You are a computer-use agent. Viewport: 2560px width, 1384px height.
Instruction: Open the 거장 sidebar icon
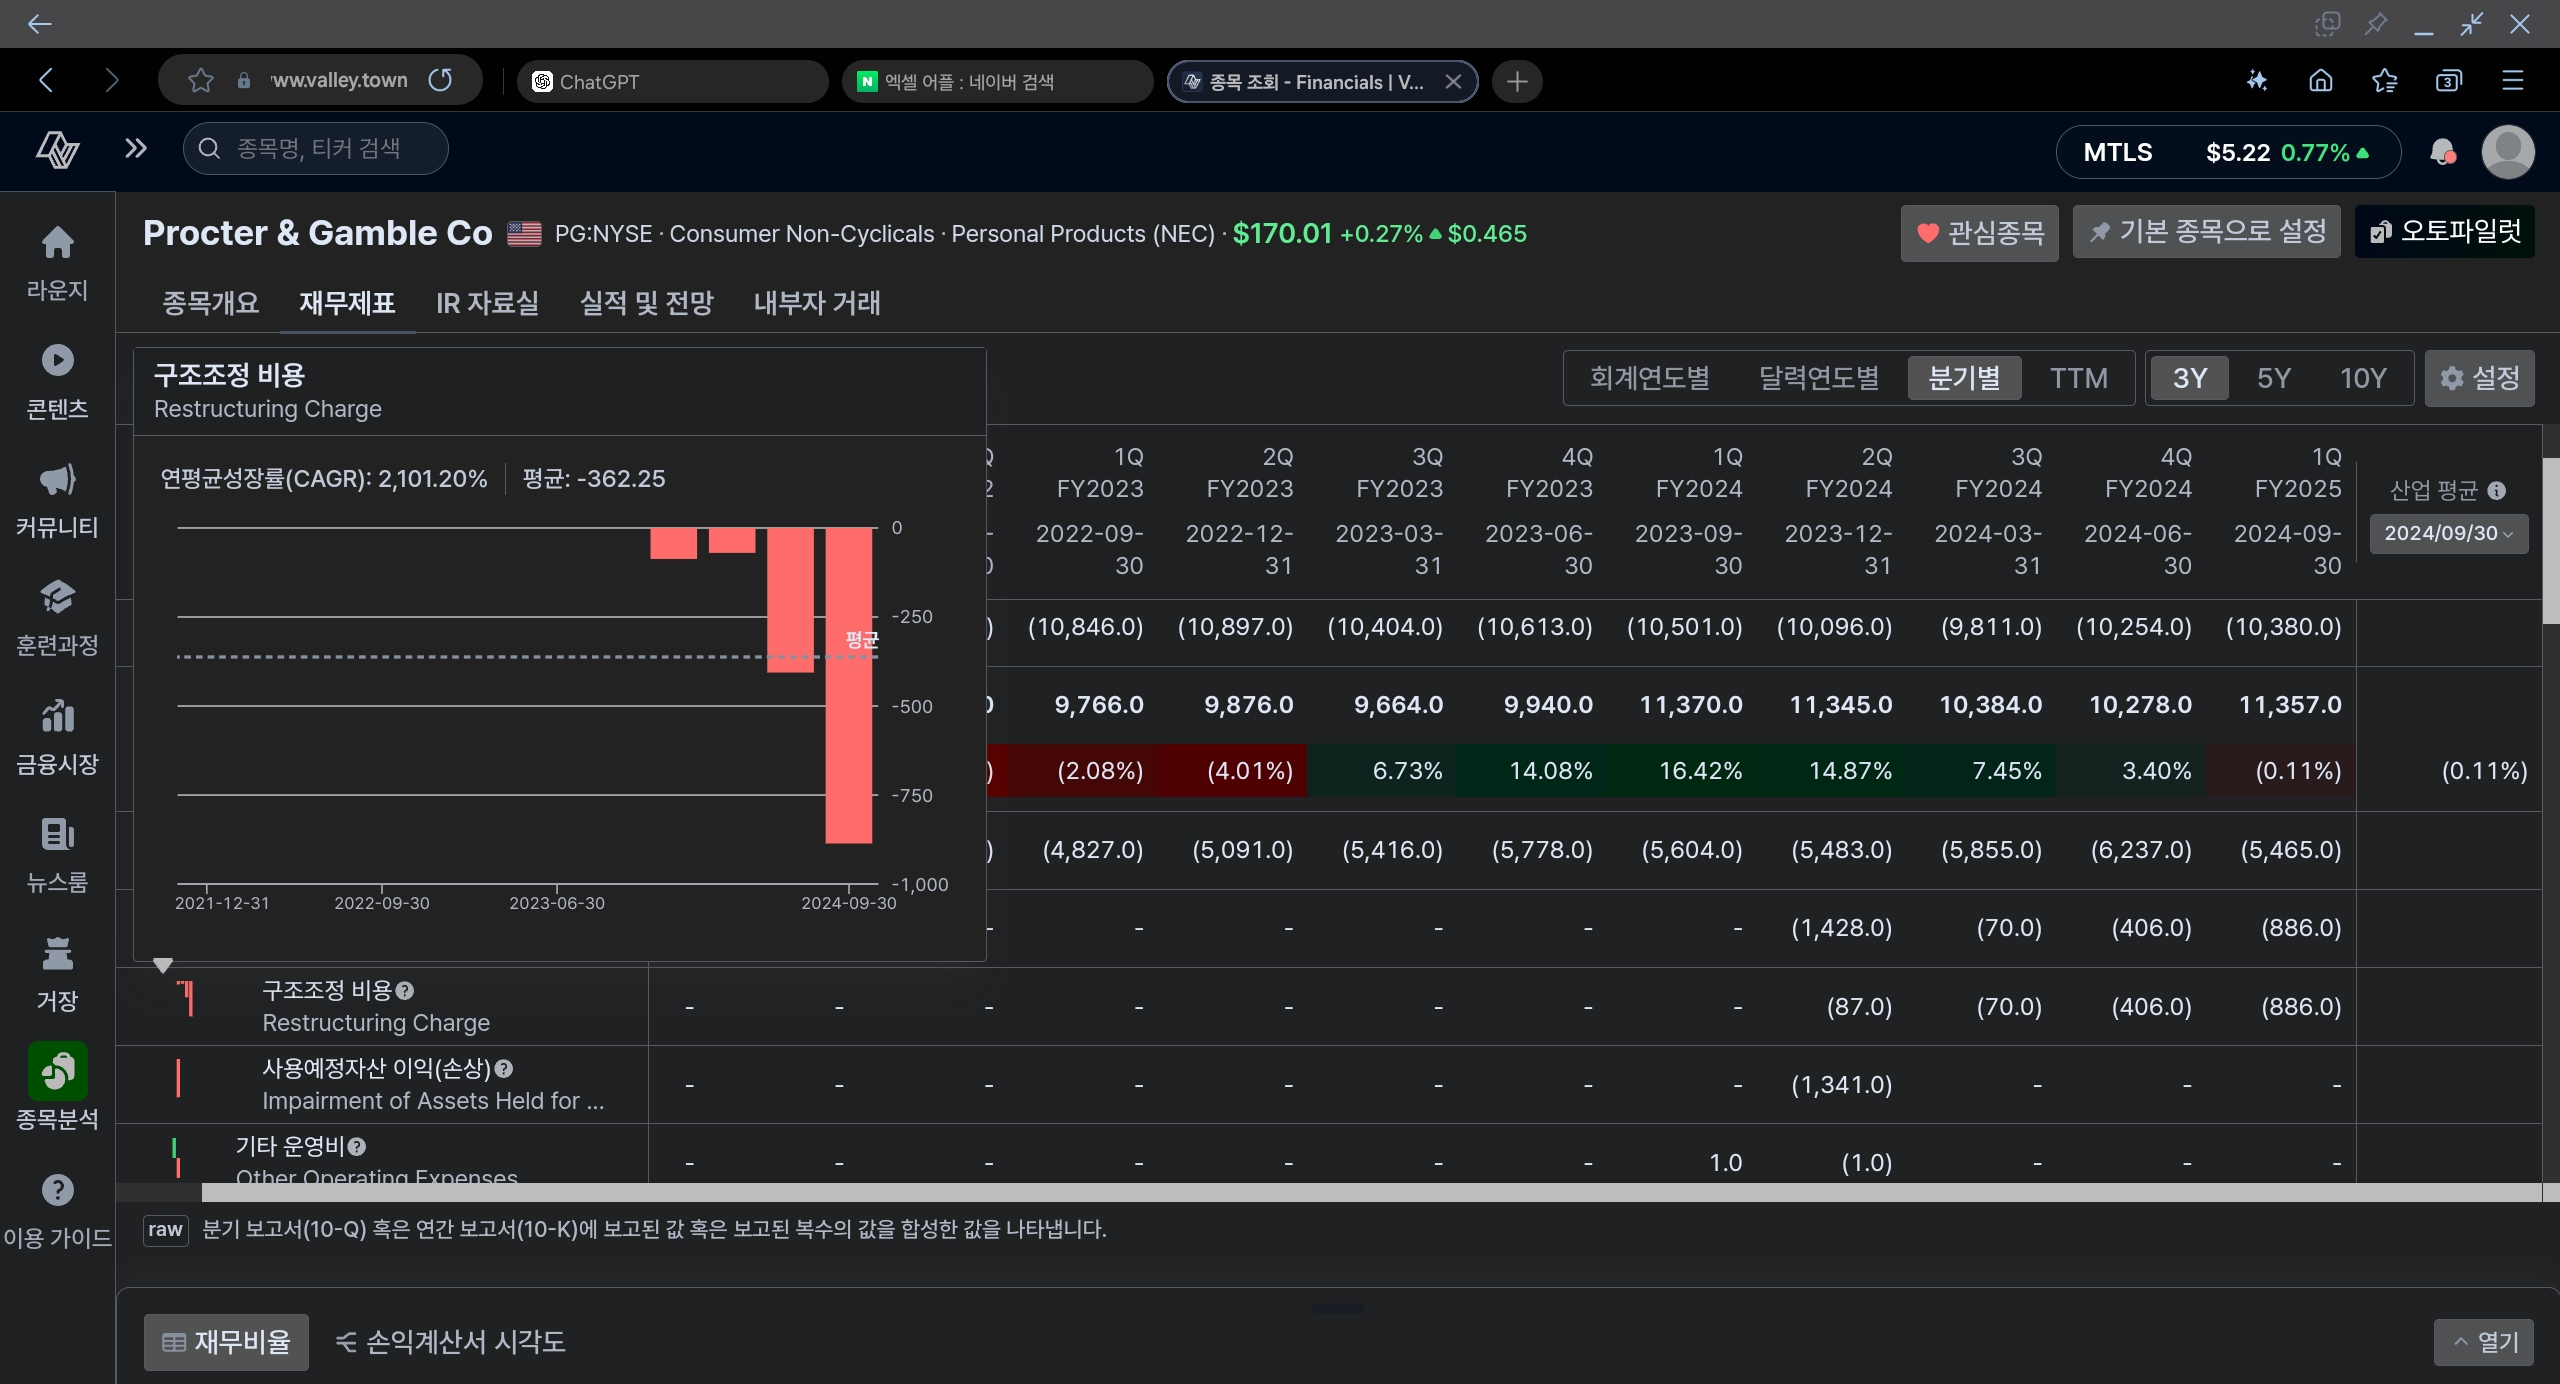click(x=57, y=953)
